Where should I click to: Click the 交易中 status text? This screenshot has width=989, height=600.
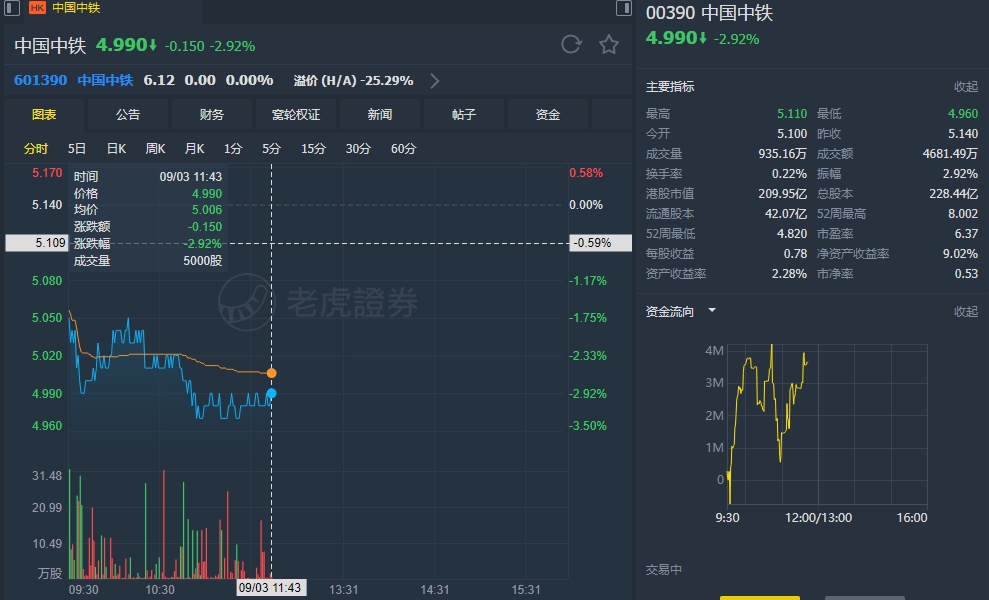point(664,570)
